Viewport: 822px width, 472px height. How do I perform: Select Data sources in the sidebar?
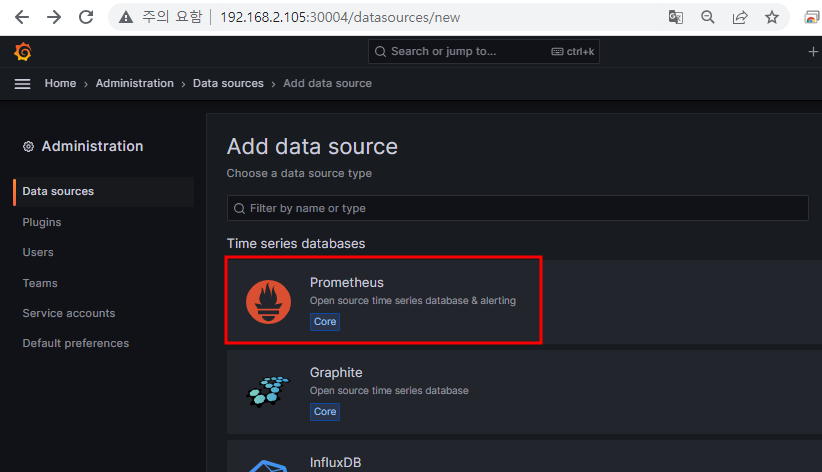click(x=103, y=191)
